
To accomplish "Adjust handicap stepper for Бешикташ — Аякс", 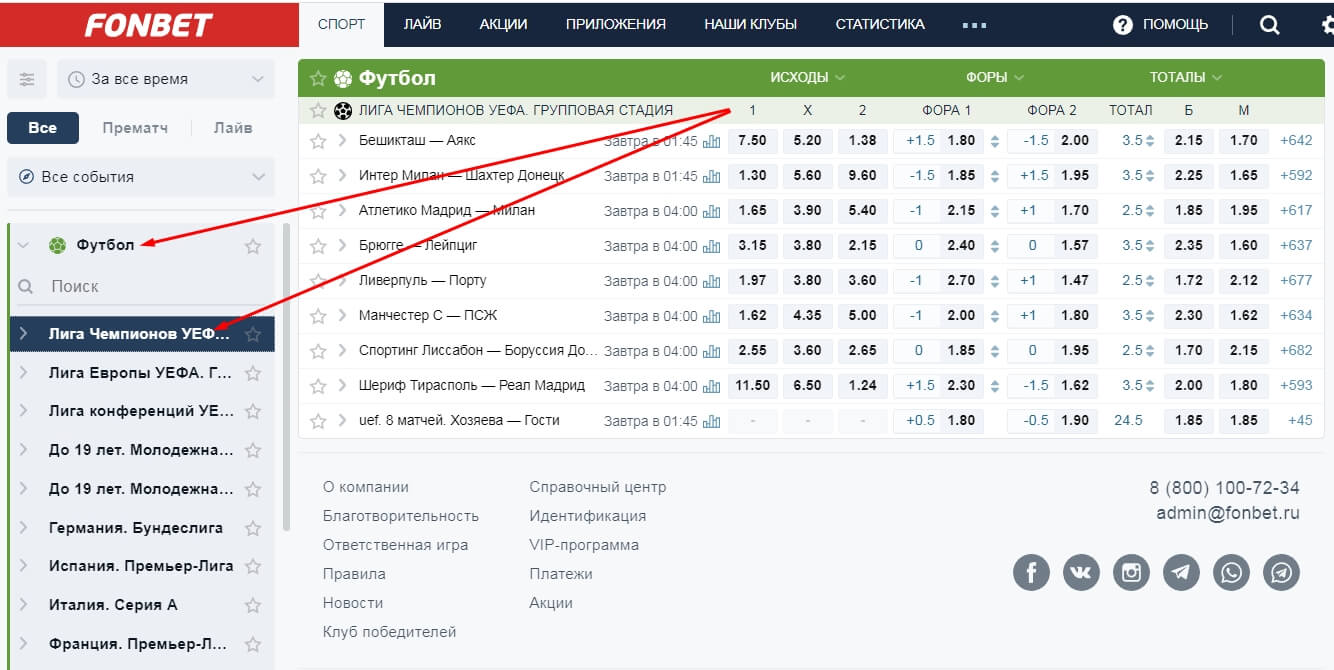I will click(x=994, y=141).
